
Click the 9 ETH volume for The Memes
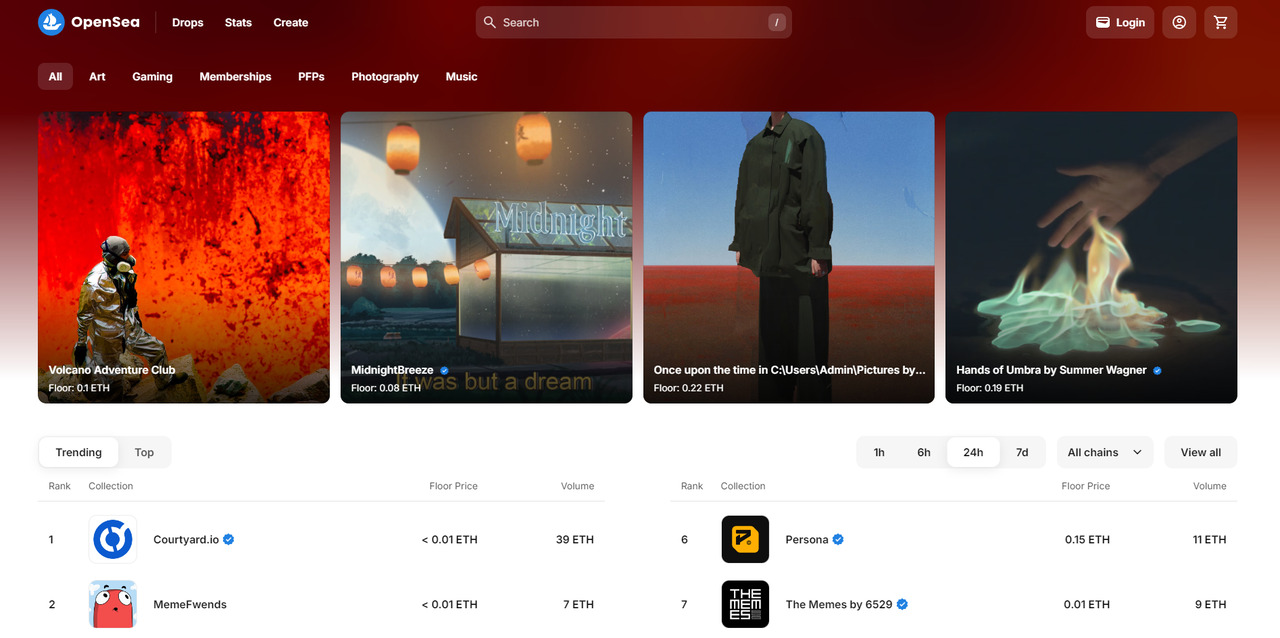pyautogui.click(x=1211, y=604)
